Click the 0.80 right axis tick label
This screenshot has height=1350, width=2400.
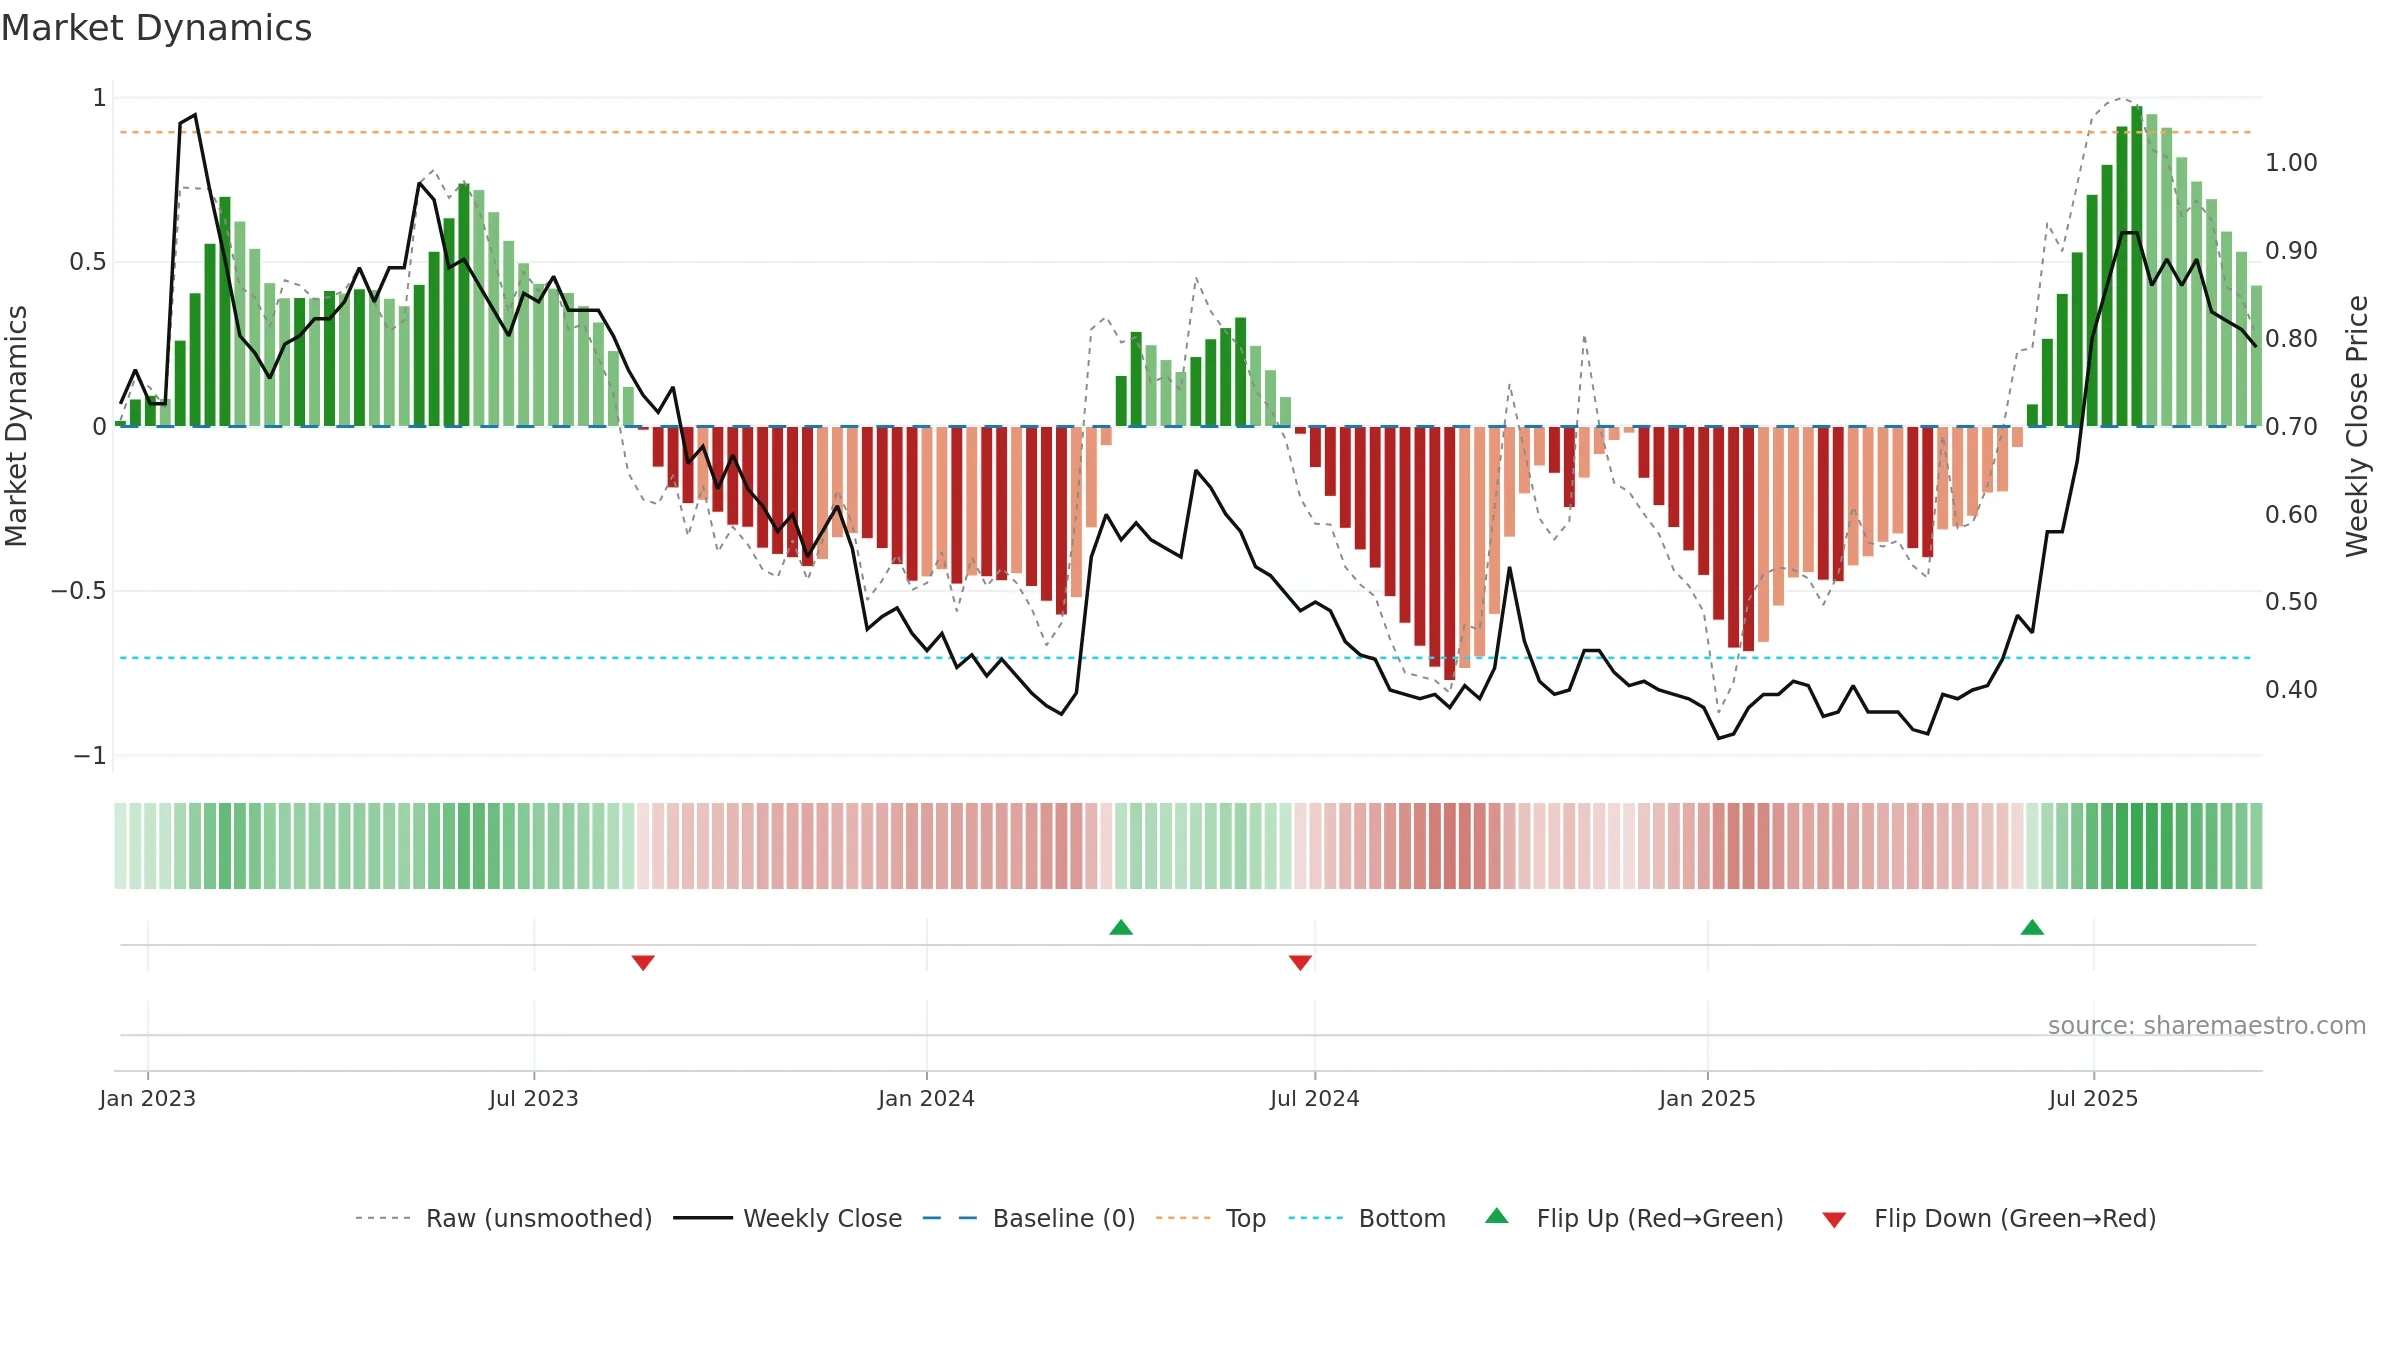tap(2291, 338)
